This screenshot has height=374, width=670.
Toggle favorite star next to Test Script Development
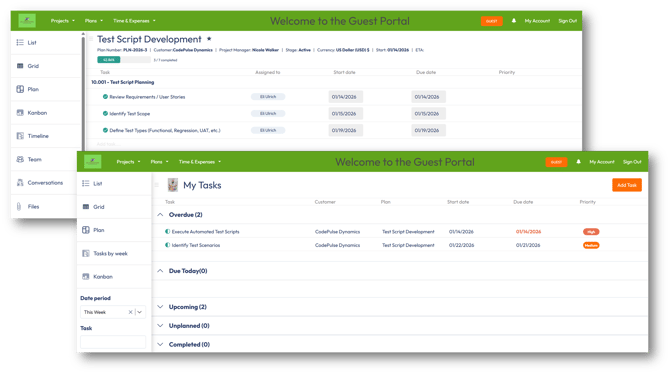[x=209, y=39]
